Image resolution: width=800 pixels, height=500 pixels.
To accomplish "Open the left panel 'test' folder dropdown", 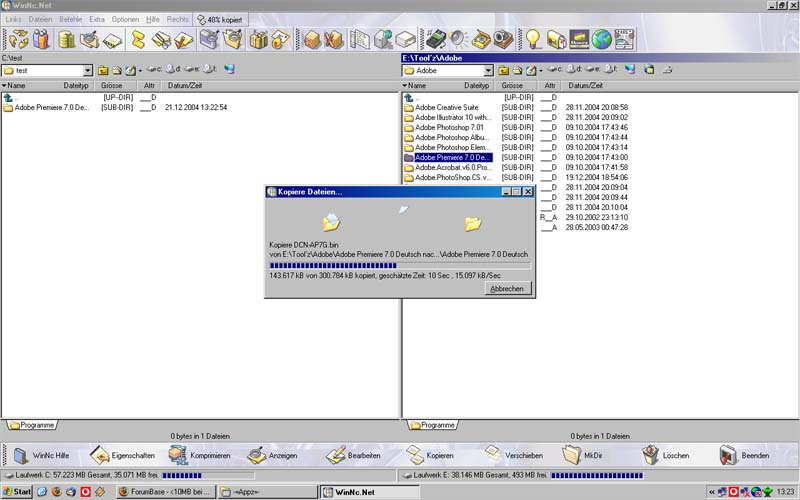I will [x=88, y=70].
